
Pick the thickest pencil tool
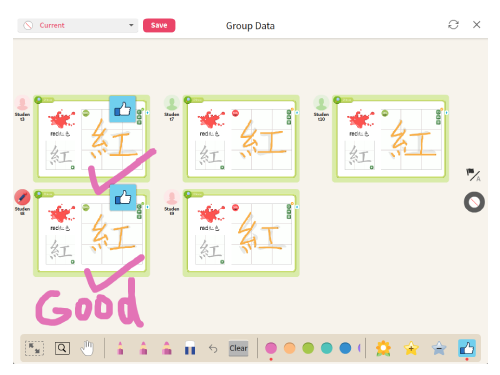(x=167, y=348)
